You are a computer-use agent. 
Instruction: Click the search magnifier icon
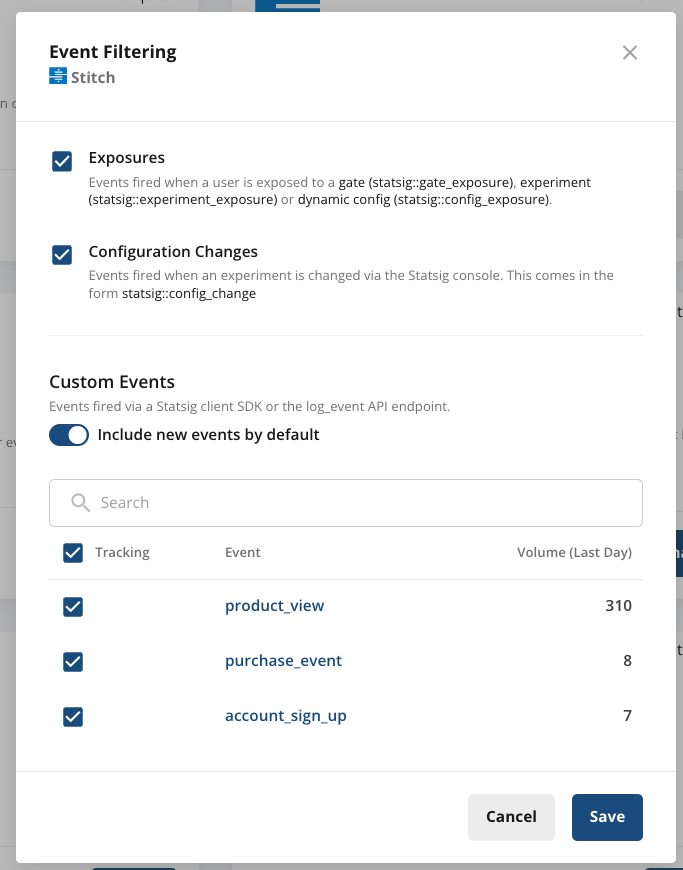pos(79,503)
